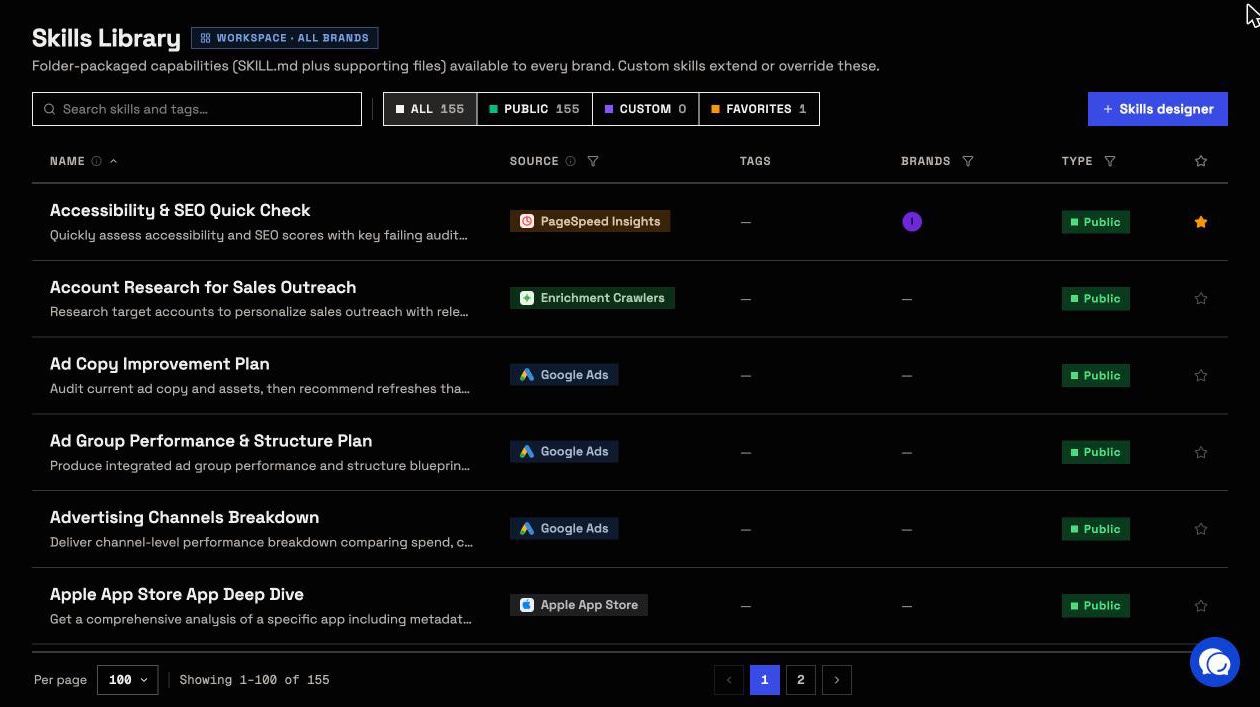Open the Type column filter icon
The height and width of the screenshot is (707, 1260).
tap(1110, 161)
